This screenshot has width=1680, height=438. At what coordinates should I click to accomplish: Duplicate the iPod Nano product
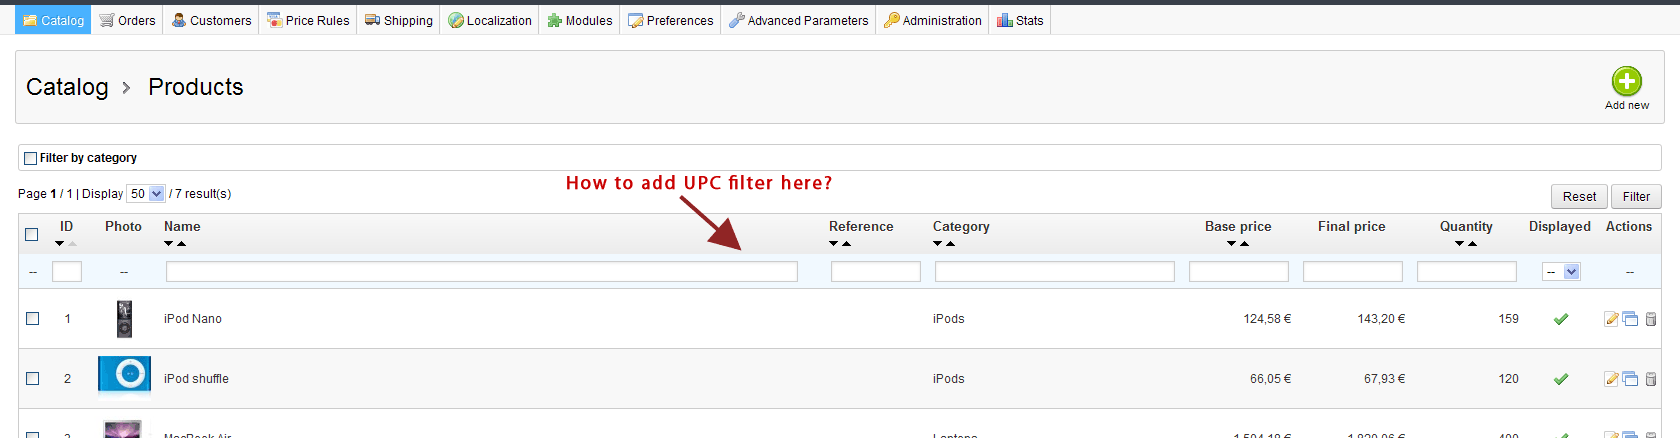pyautogui.click(x=1630, y=319)
